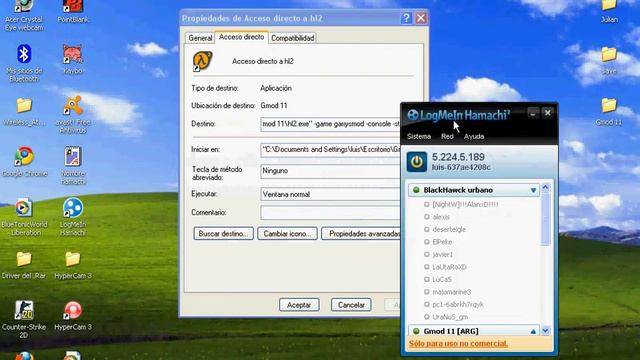Click the Hamachi client name luis-637ae4208c

pyautogui.click(x=461, y=167)
